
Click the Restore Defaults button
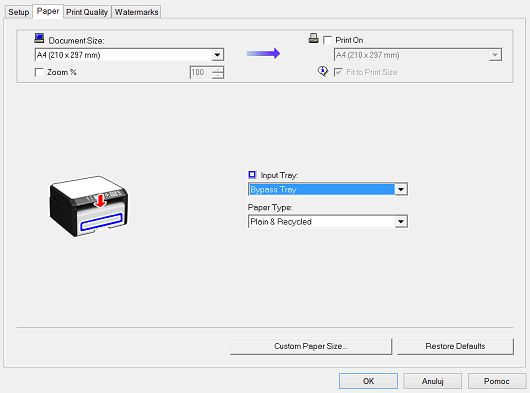[455, 346]
